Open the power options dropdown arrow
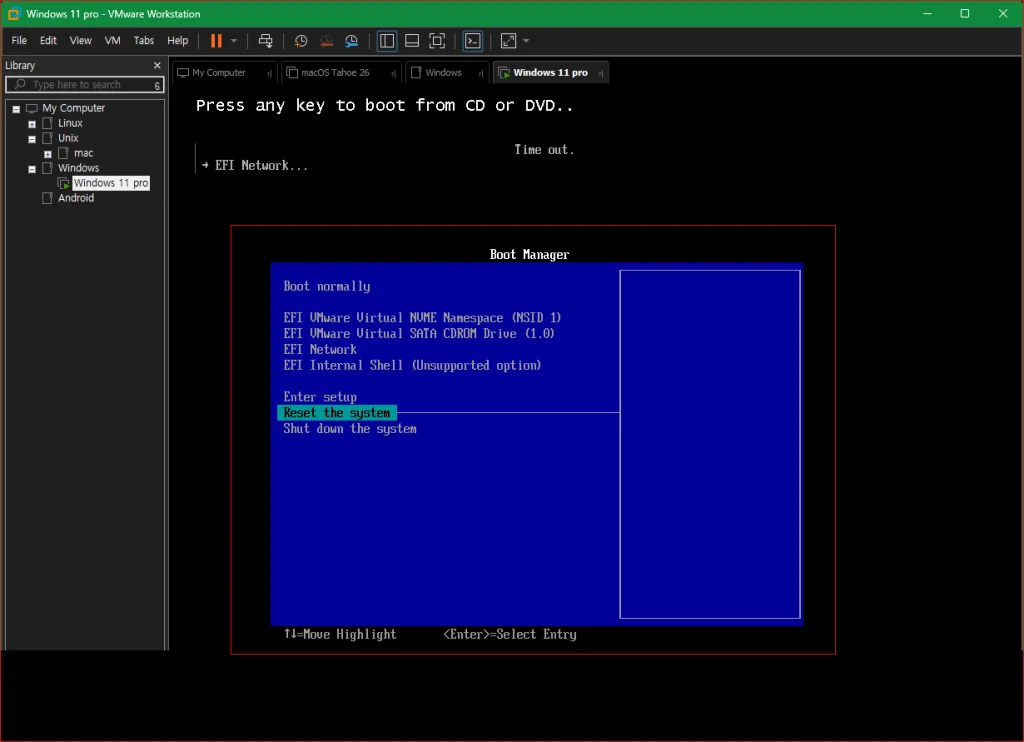Viewport: 1024px width, 742px height. click(x=234, y=40)
